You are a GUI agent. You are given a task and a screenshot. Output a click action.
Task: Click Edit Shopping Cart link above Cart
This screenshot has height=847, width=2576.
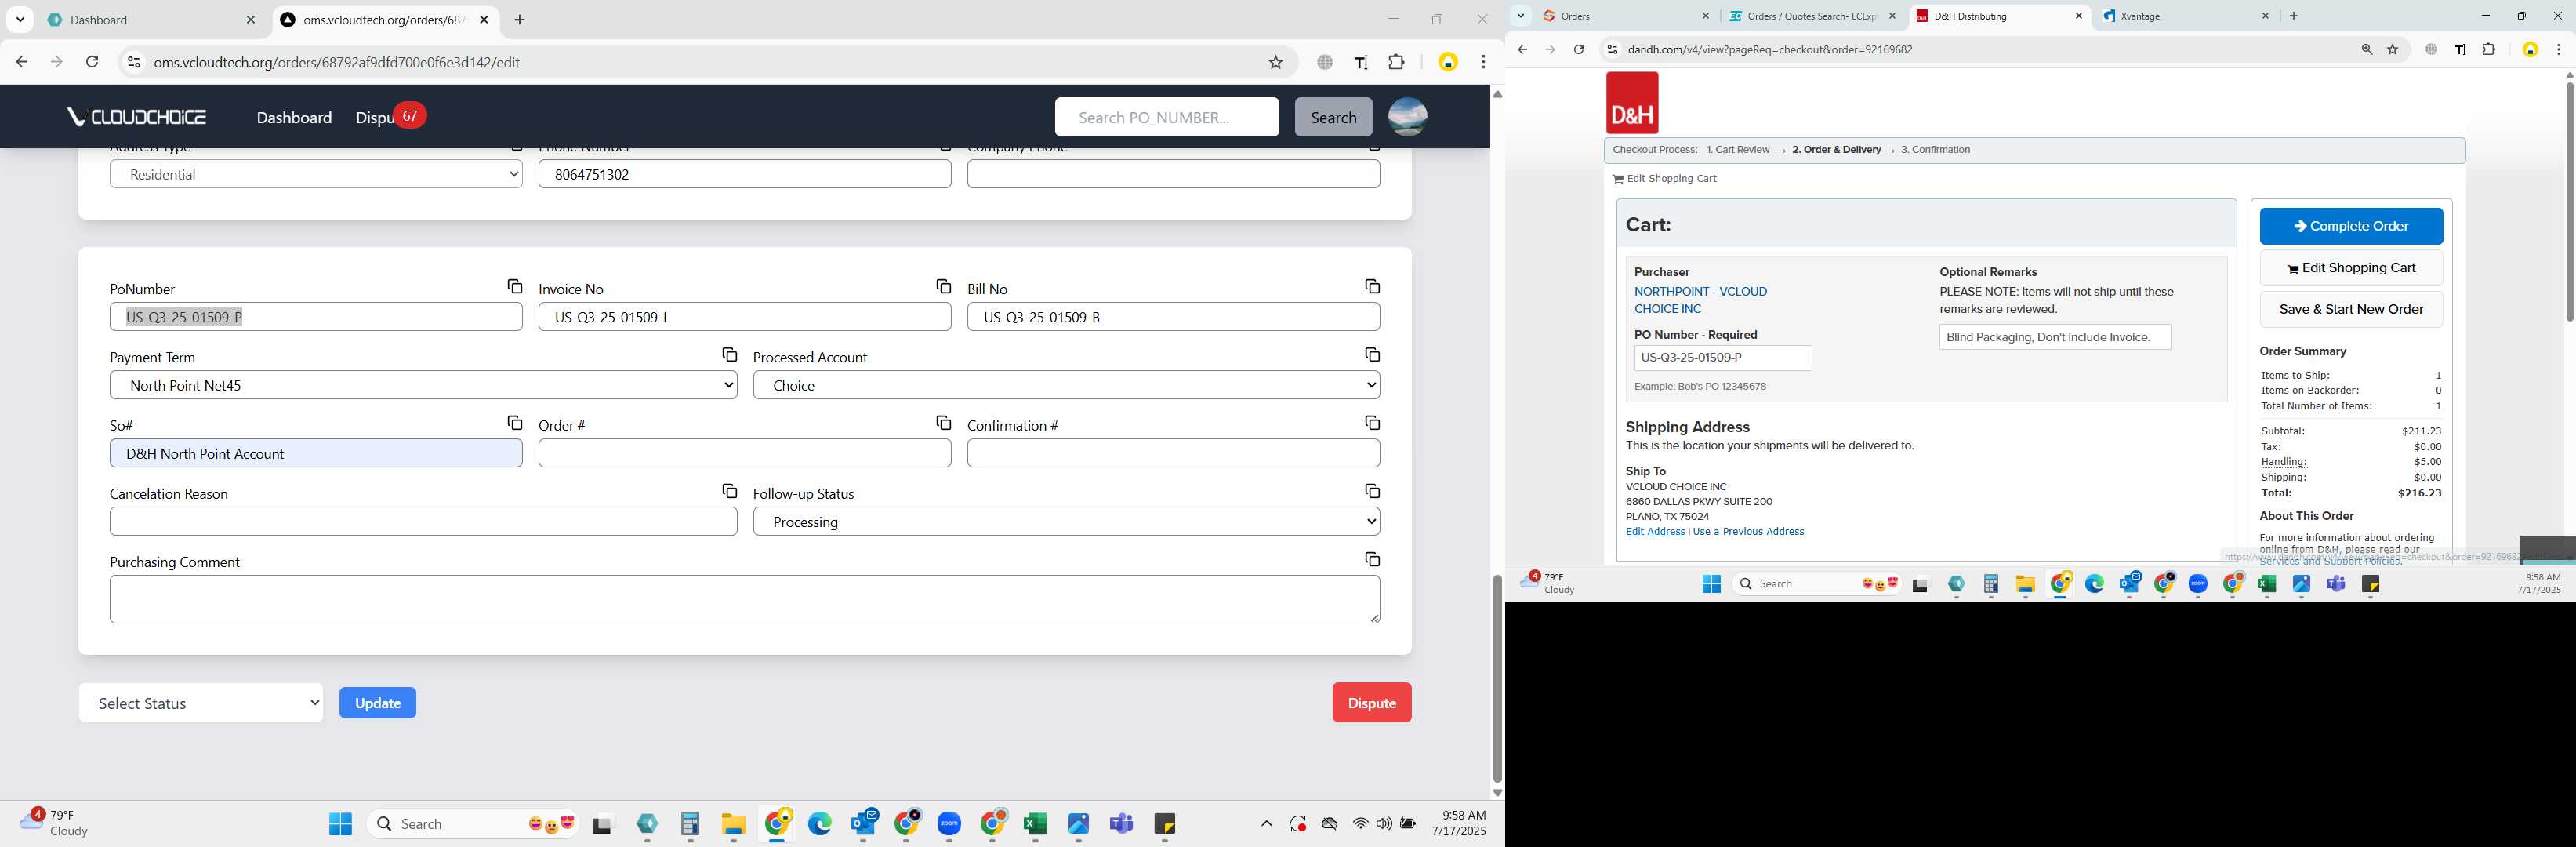[x=1664, y=179]
